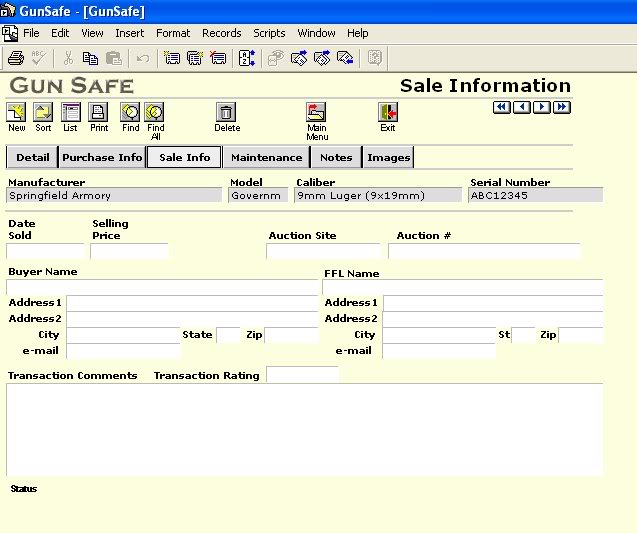Click the FFL Address2 field

tap(493, 319)
